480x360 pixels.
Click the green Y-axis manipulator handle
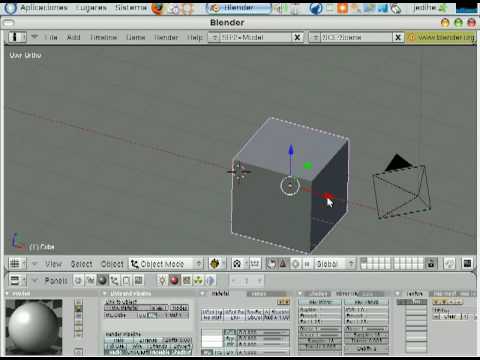coord(308,166)
